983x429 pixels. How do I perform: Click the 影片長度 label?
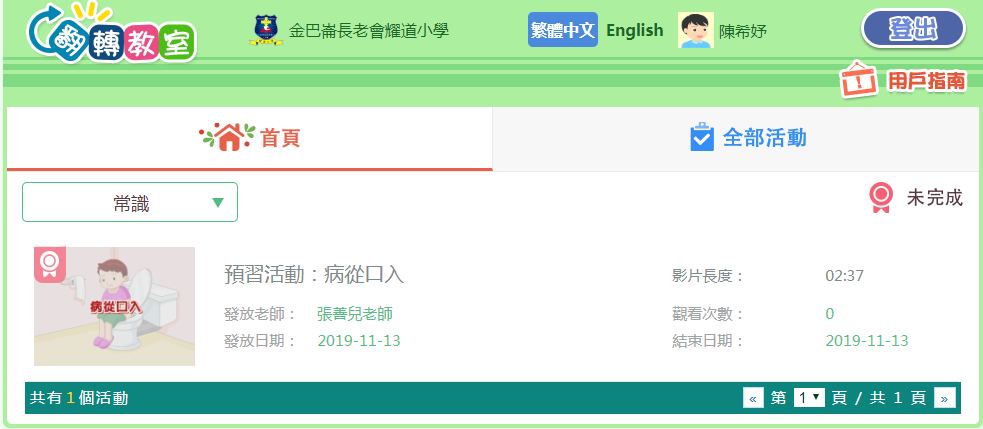point(708,276)
